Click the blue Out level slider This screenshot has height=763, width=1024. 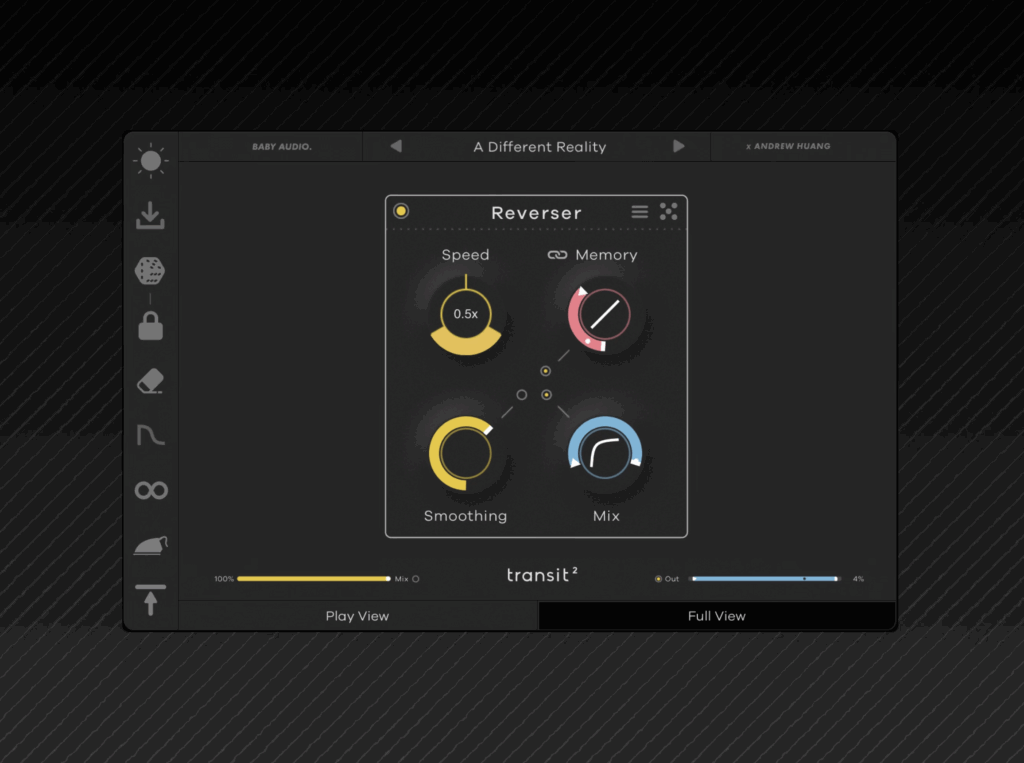tap(764, 579)
